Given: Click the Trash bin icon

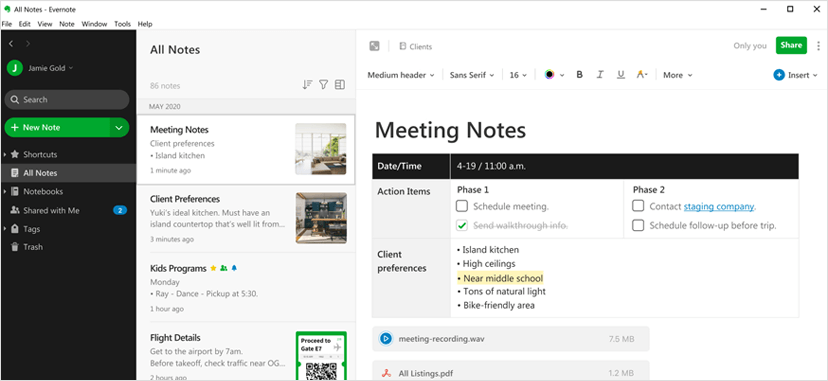Looking at the screenshot, I should (x=15, y=247).
